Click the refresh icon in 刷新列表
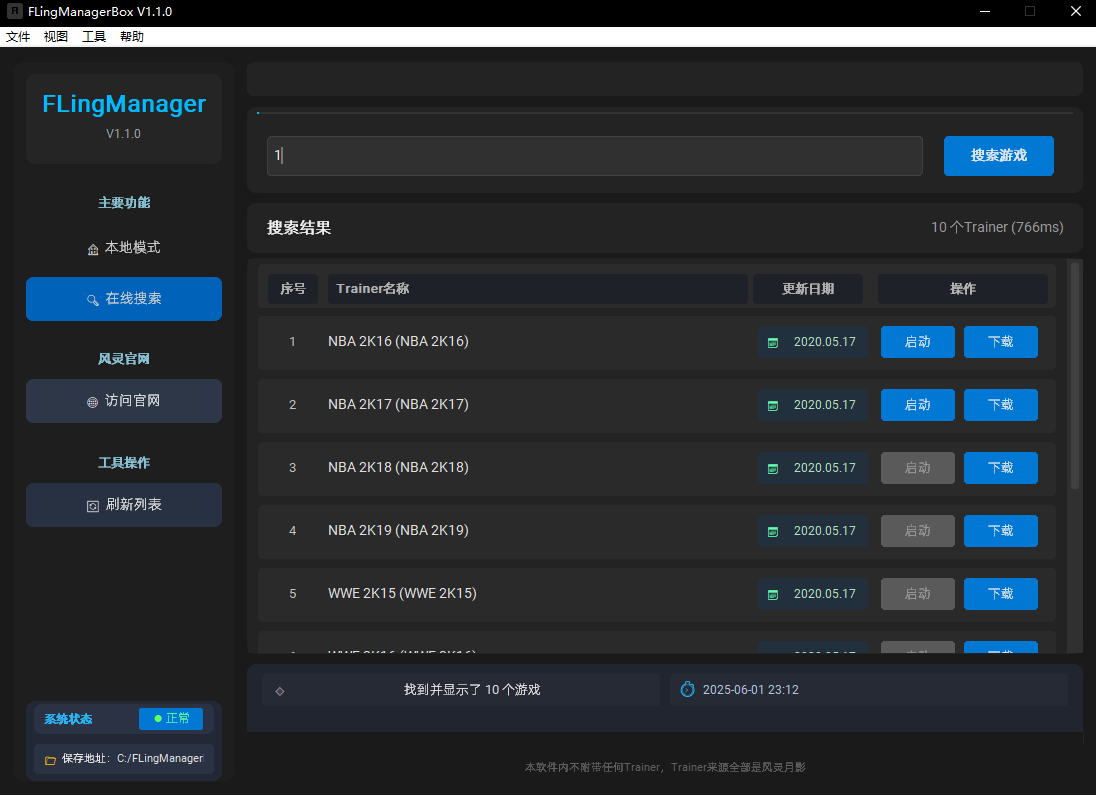This screenshot has width=1096, height=795. [x=92, y=506]
